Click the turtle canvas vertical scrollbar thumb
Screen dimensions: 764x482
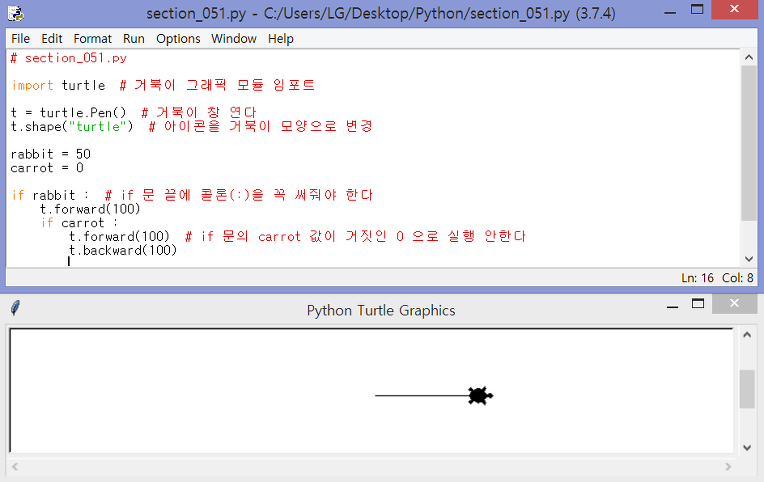coord(747,389)
